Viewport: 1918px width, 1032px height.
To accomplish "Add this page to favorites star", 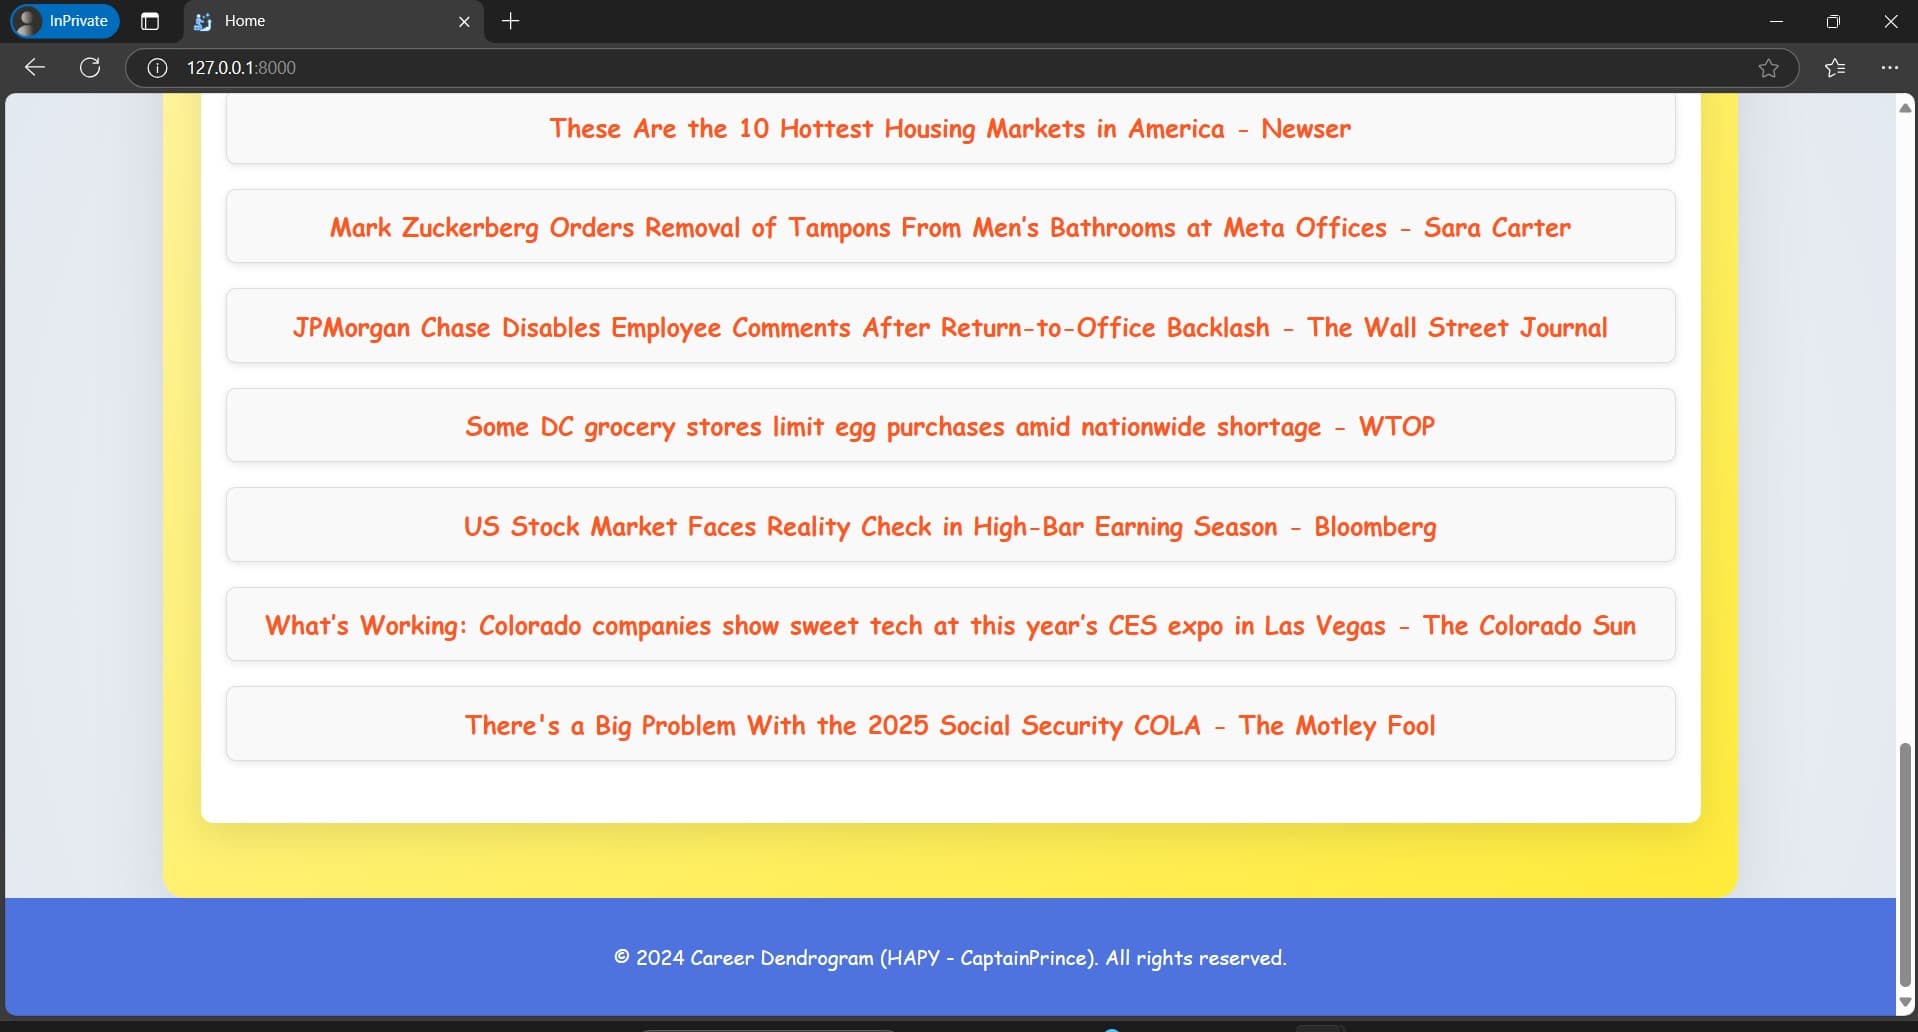I will [1768, 68].
